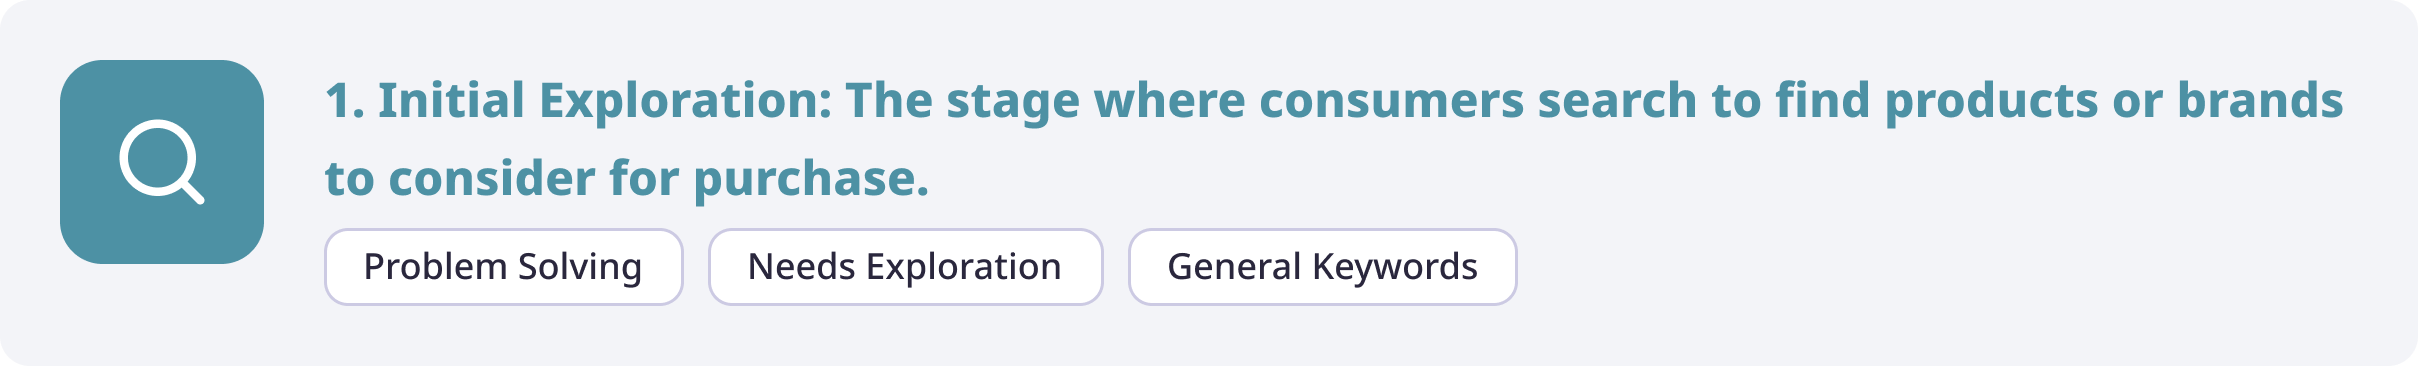Click "to consider for purchase." heading line

(x=627, y=179)
